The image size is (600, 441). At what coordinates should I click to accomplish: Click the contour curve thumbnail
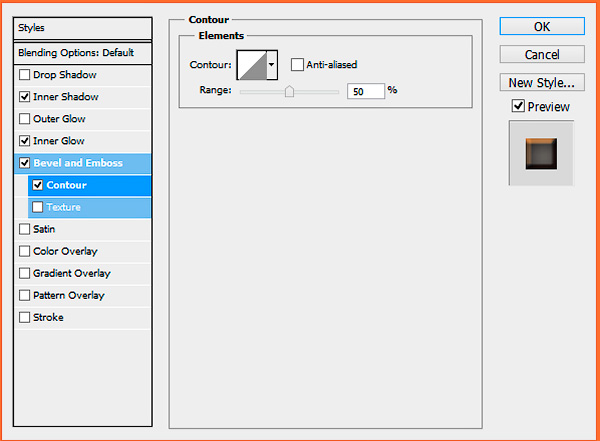click(x=252, y=65)
